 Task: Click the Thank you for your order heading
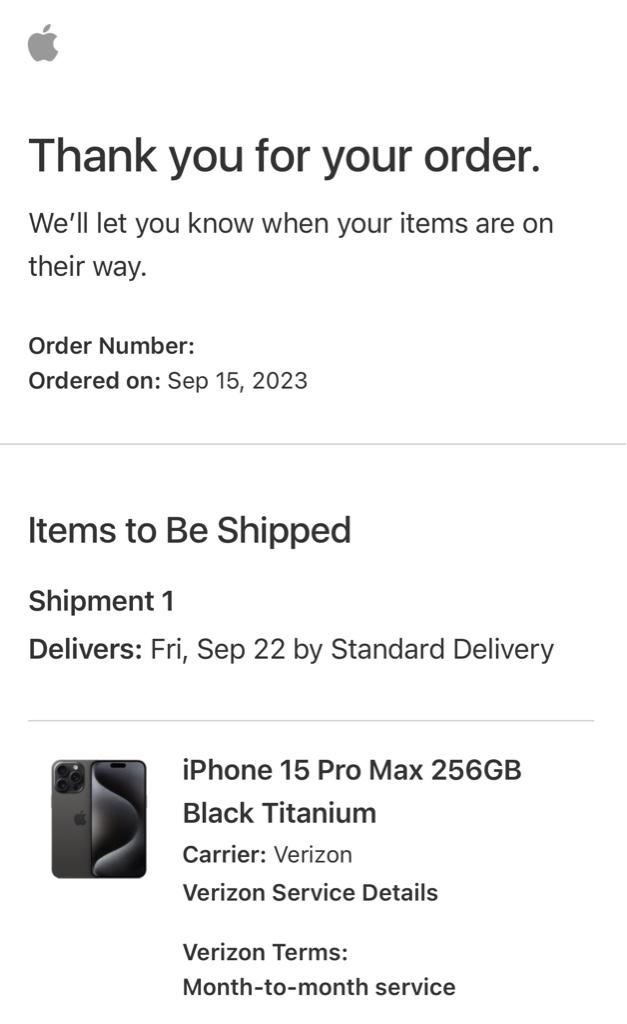tap(285, 156)
